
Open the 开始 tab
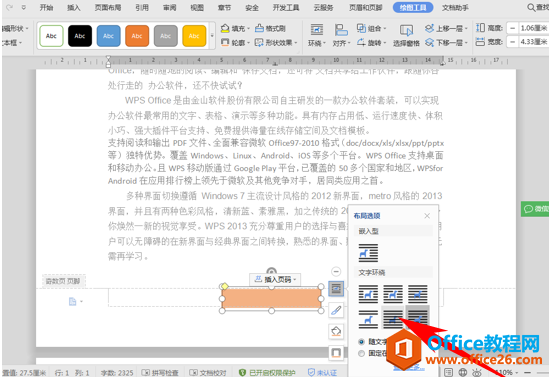[46, 7]
